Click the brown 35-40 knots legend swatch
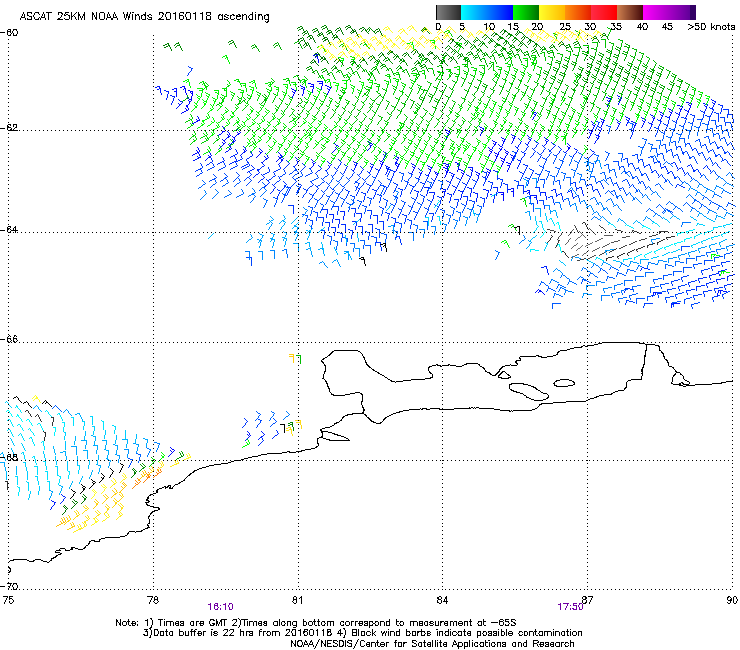740x650 pixels. 630,12
